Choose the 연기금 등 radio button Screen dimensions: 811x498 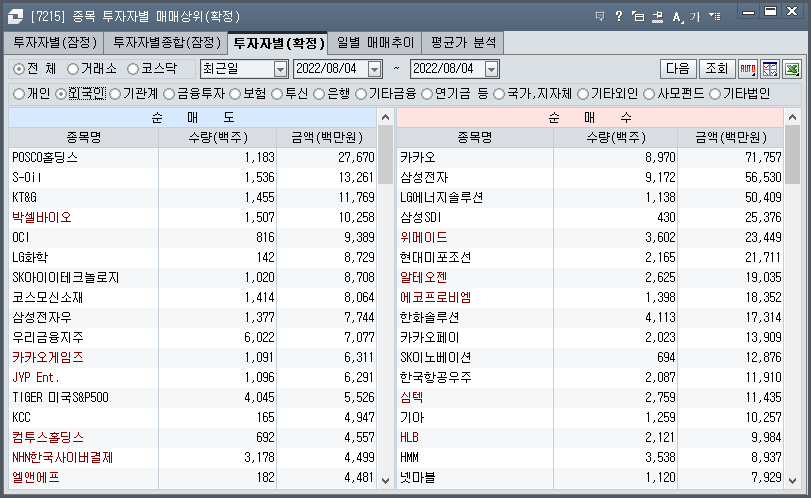[x=427, y=94]
